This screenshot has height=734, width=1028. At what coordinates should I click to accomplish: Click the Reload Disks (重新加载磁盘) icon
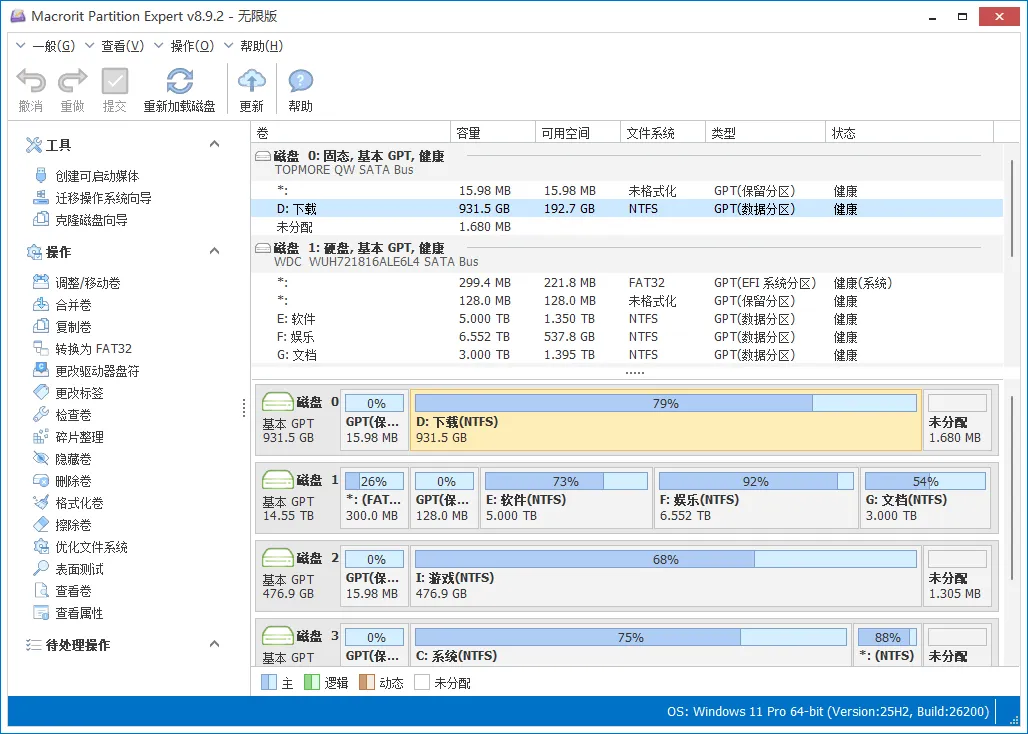point(180,81)
